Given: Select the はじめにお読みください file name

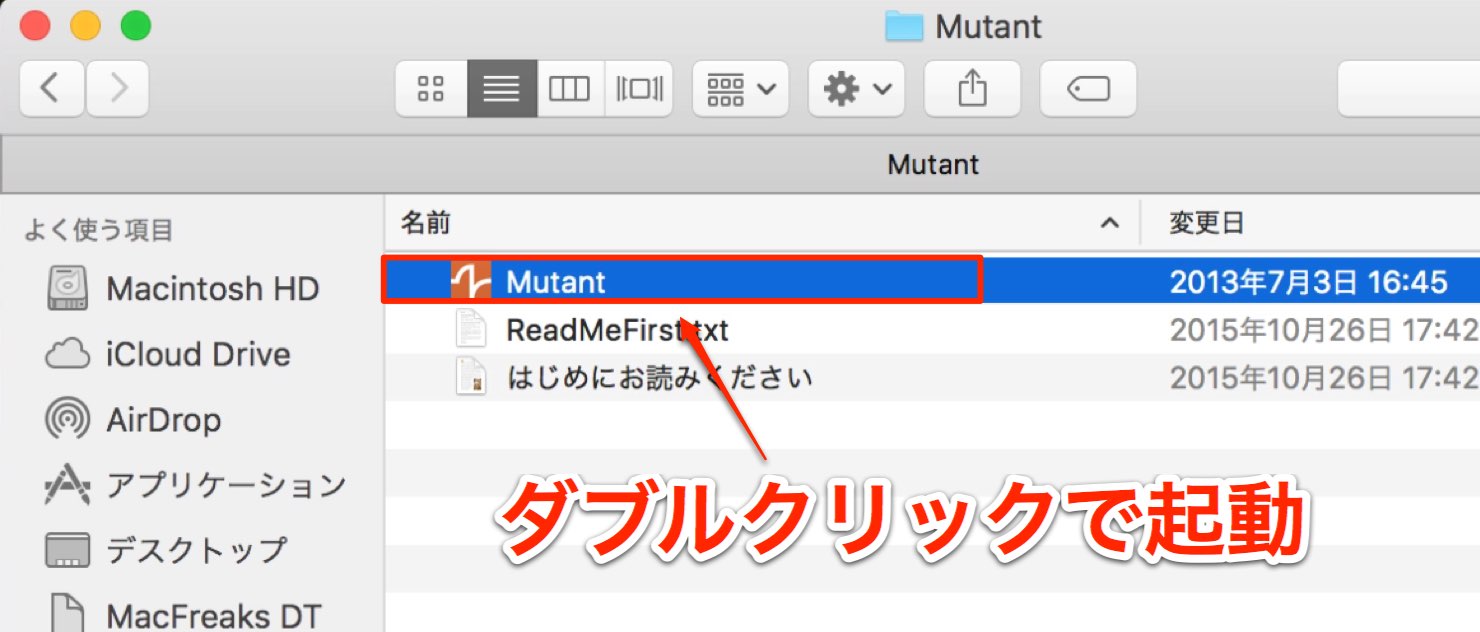Looking at the screenshot, I should [x=659, y=377].
